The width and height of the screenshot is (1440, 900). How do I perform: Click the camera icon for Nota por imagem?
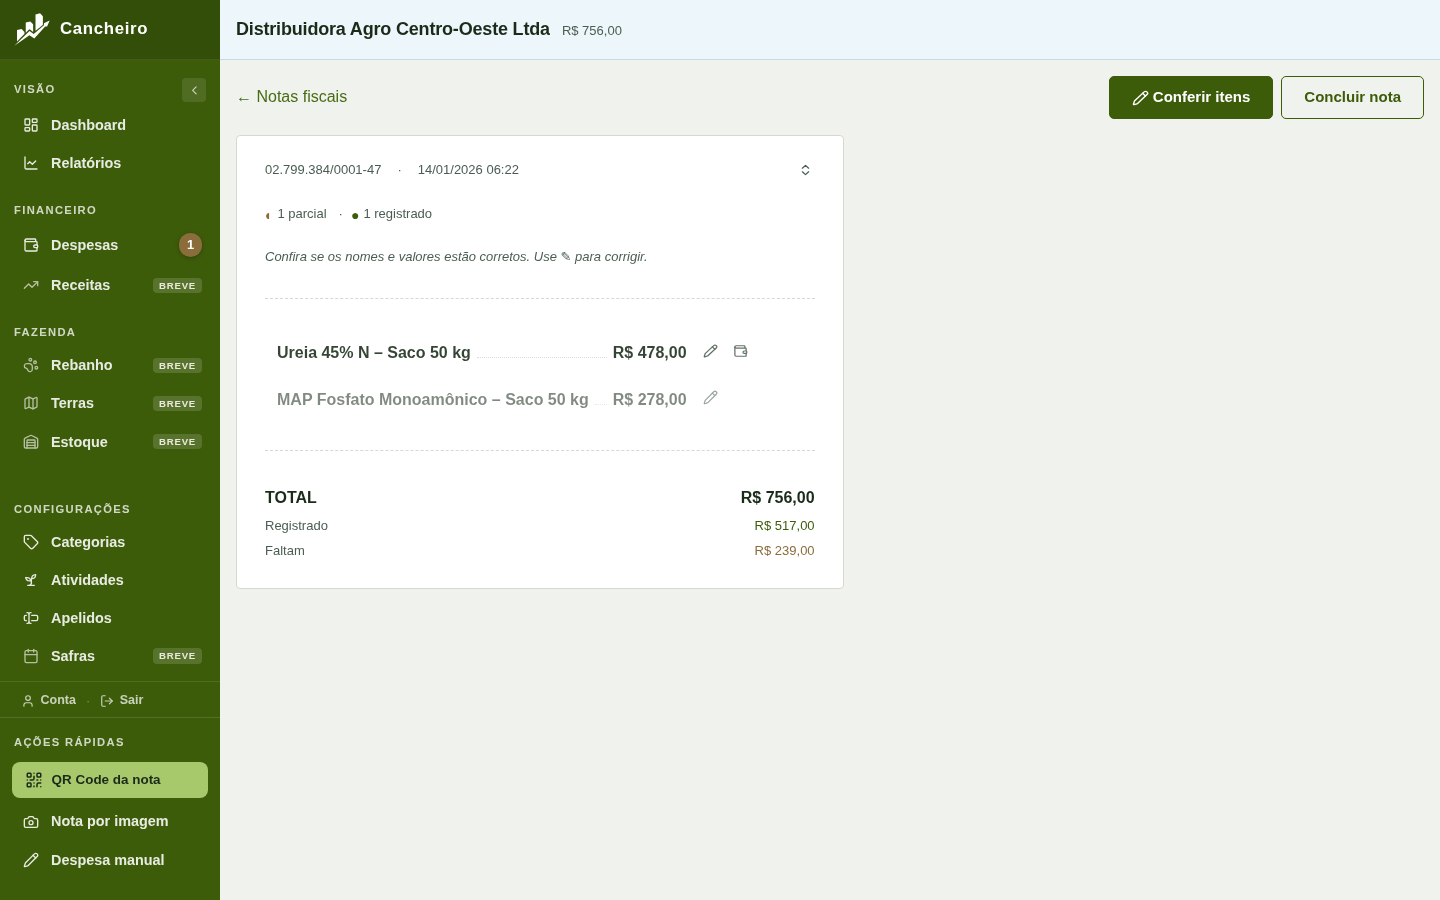click(31, 822)
